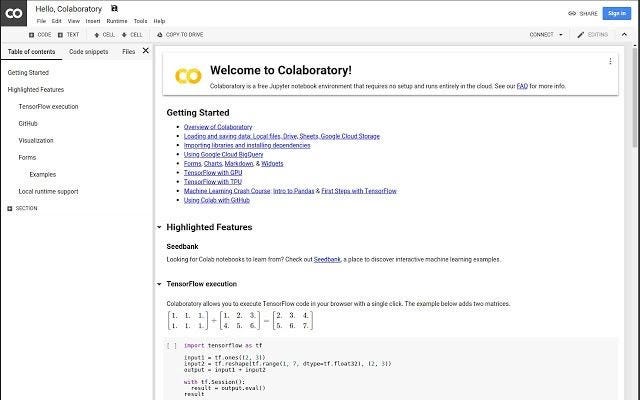
Task: Click the SHARE link icon
Action: [x=572, y=13]
